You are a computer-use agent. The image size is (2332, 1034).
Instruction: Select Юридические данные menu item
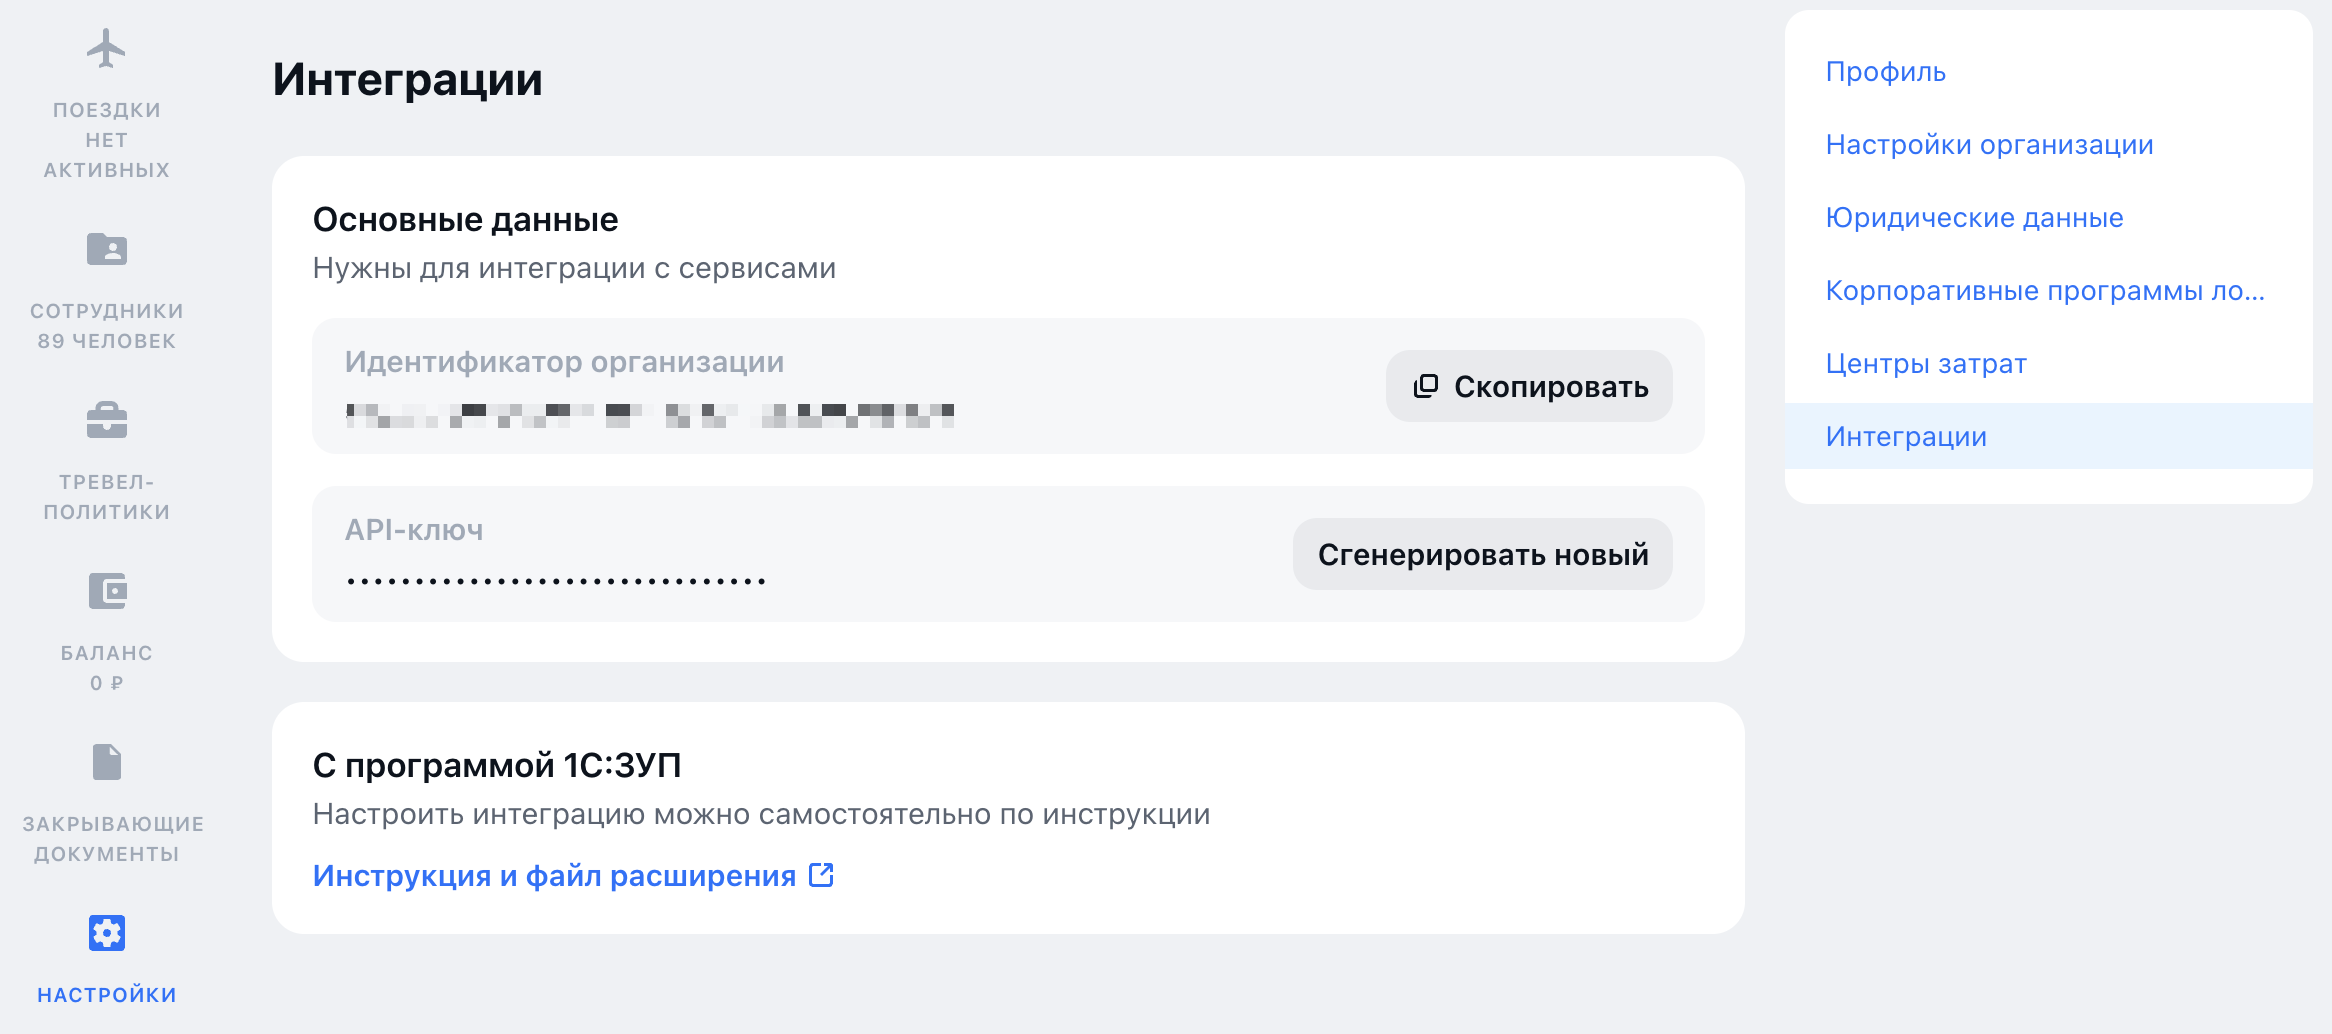coord(1974,218)
